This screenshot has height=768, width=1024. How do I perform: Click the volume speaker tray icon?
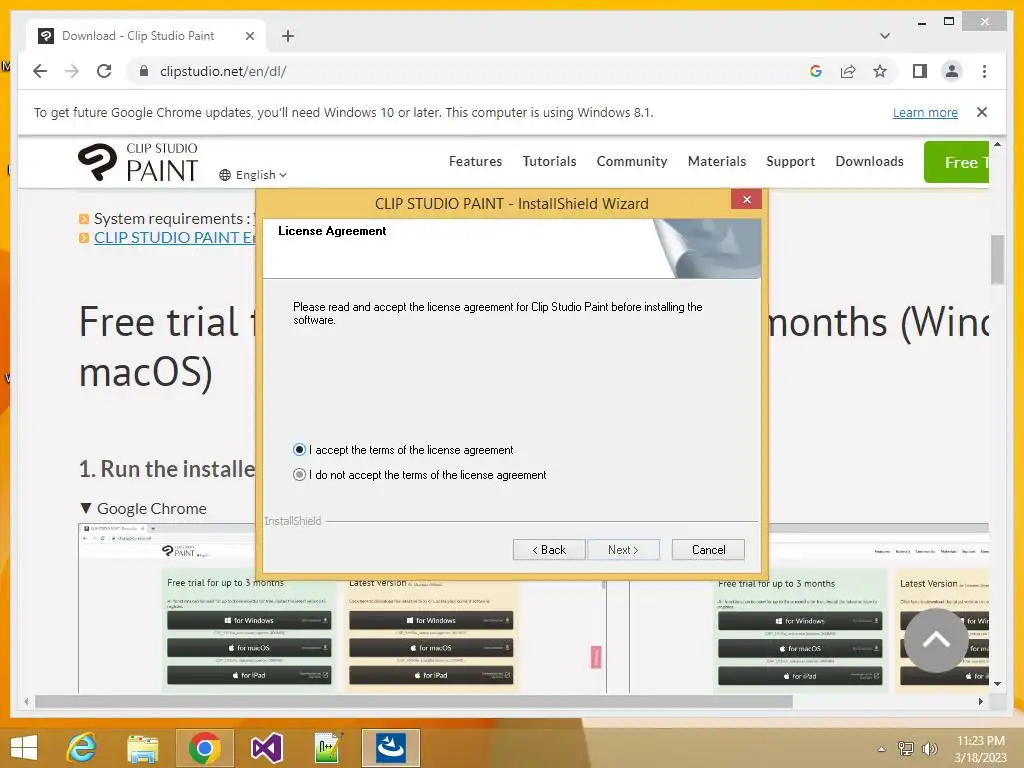coord(929,748)
